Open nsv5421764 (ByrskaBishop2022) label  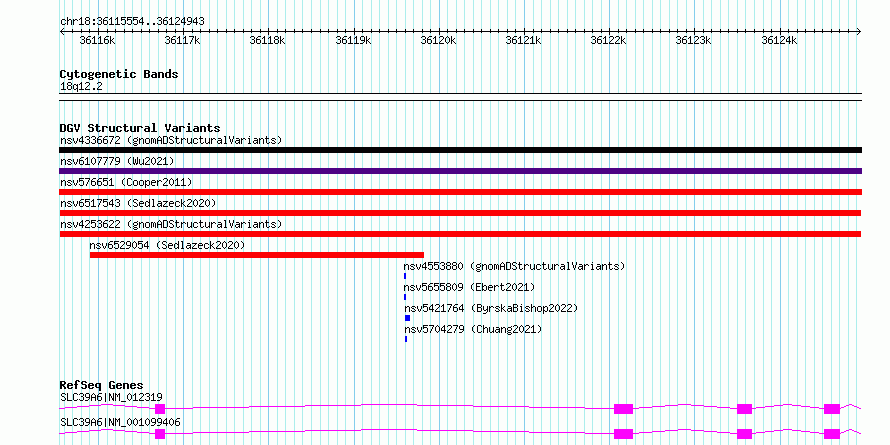[491, 308]
